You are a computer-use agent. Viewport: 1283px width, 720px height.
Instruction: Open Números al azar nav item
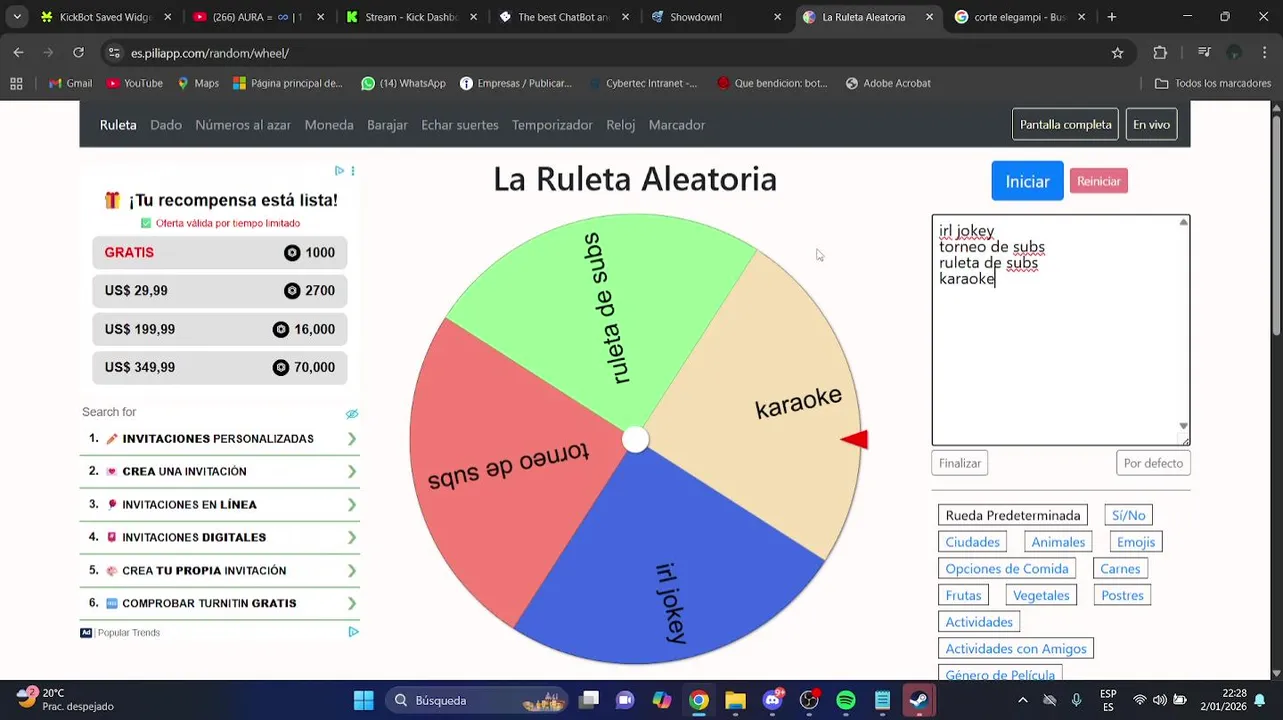coord(243,125)
